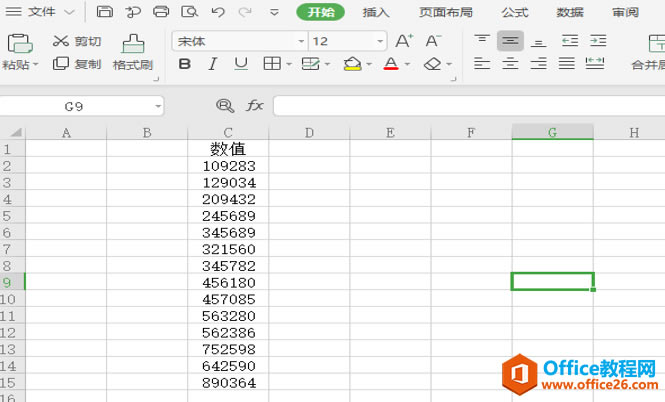This screenshot has width=665, height=402.
Task: Expand clear formatting dropdown arrow
Action: coord(449,64)
